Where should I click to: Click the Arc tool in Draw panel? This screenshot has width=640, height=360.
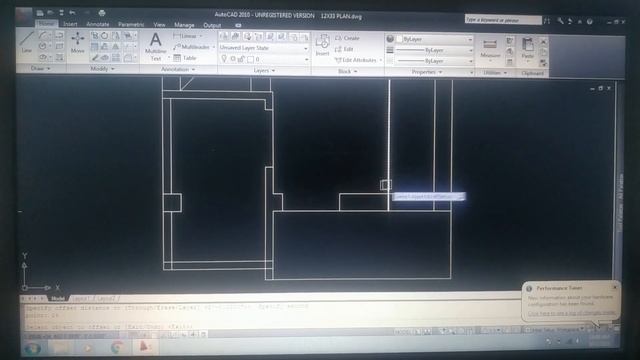[x=43, y=36]
